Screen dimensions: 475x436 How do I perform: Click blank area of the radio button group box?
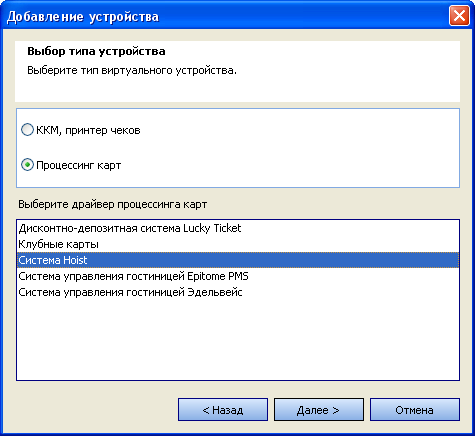pos(300,148)
